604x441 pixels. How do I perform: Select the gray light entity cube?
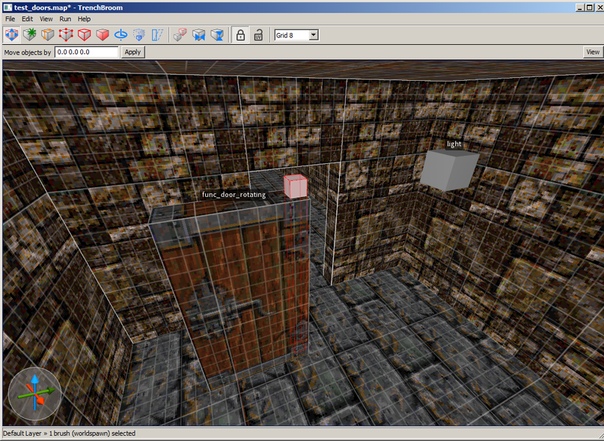coord(450,170)
